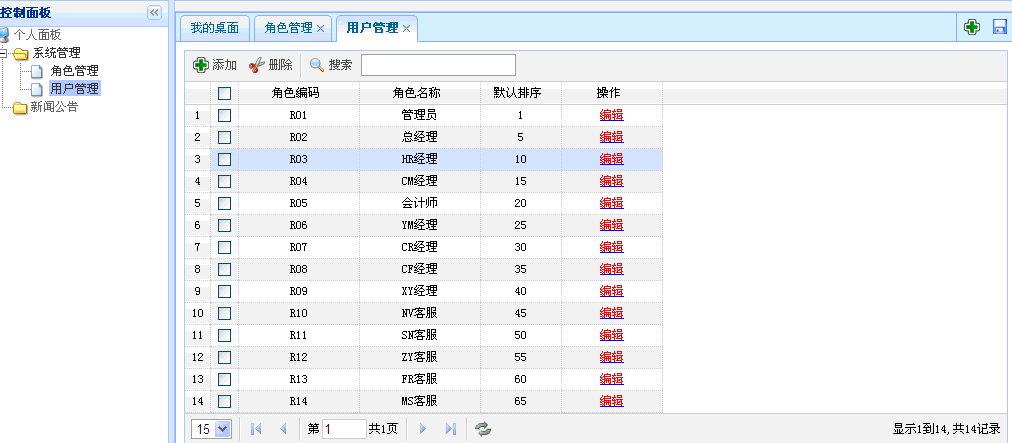Check the box for row R07

tap(224, 247)
